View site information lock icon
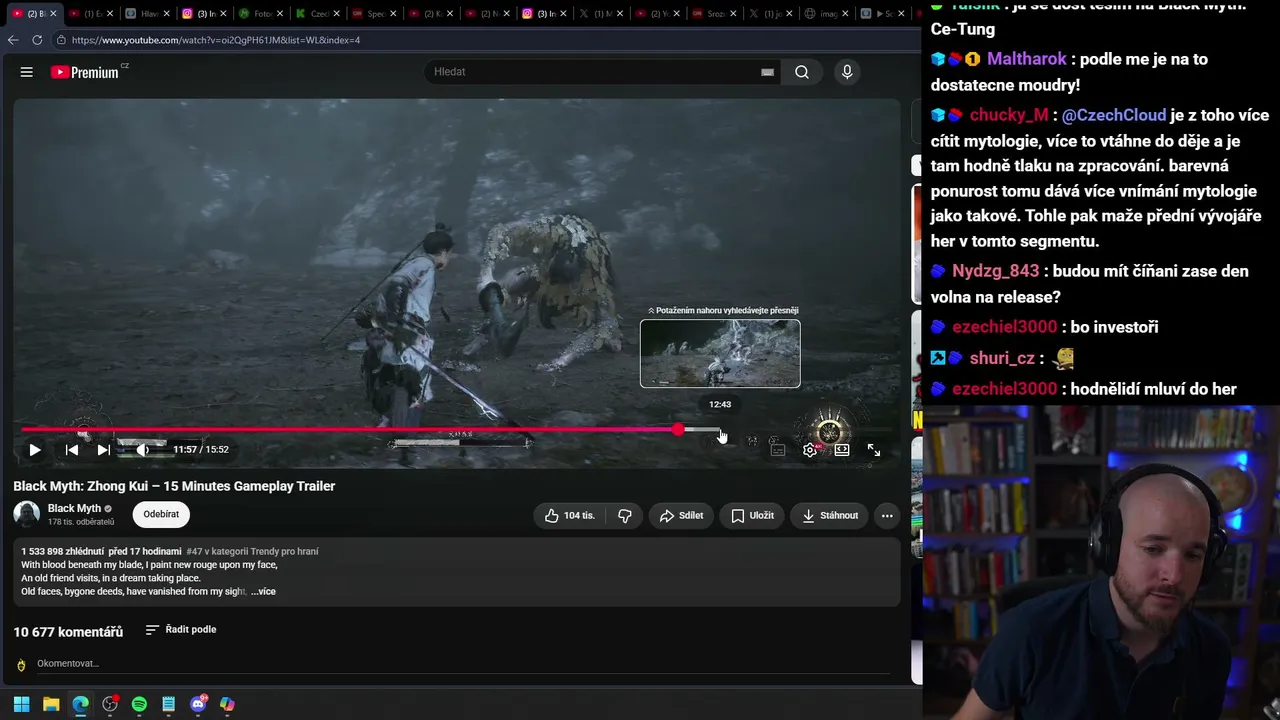 [x=61, y=40]
